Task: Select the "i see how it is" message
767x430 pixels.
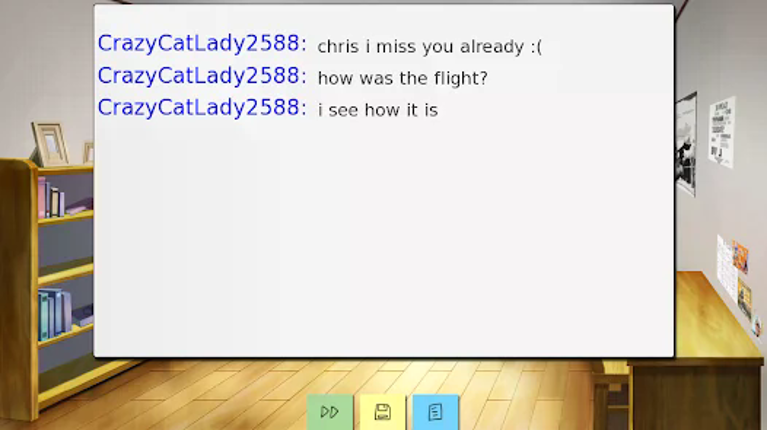Action: click(378, 110)
